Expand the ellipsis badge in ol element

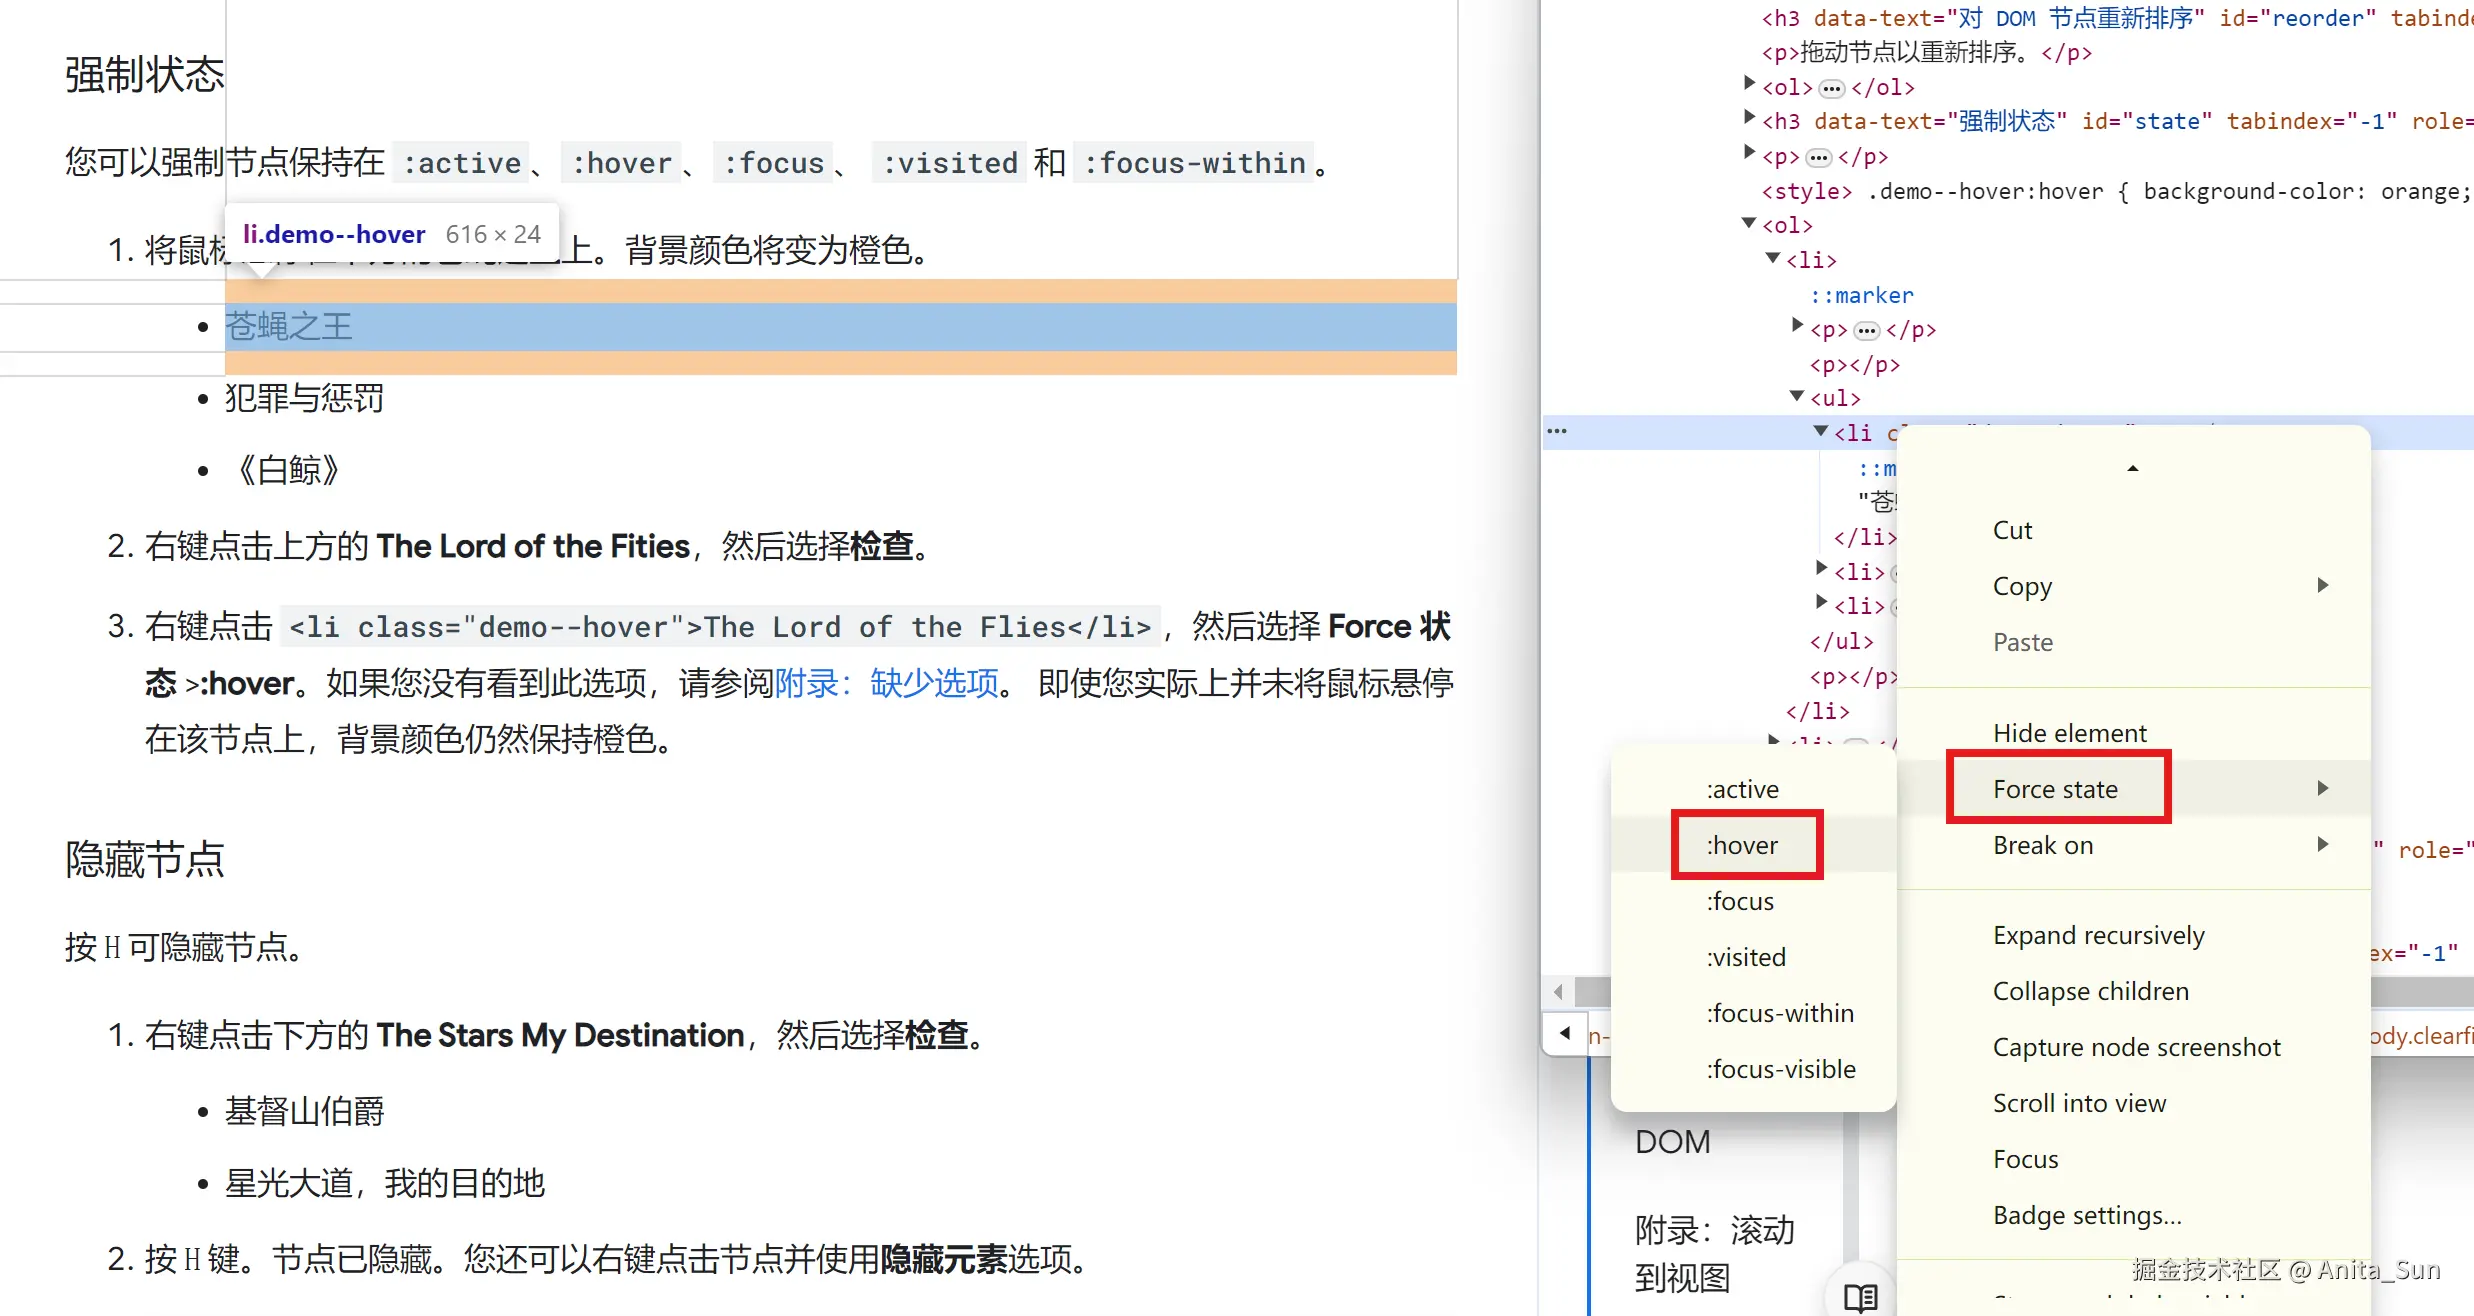pos(1831,88)
